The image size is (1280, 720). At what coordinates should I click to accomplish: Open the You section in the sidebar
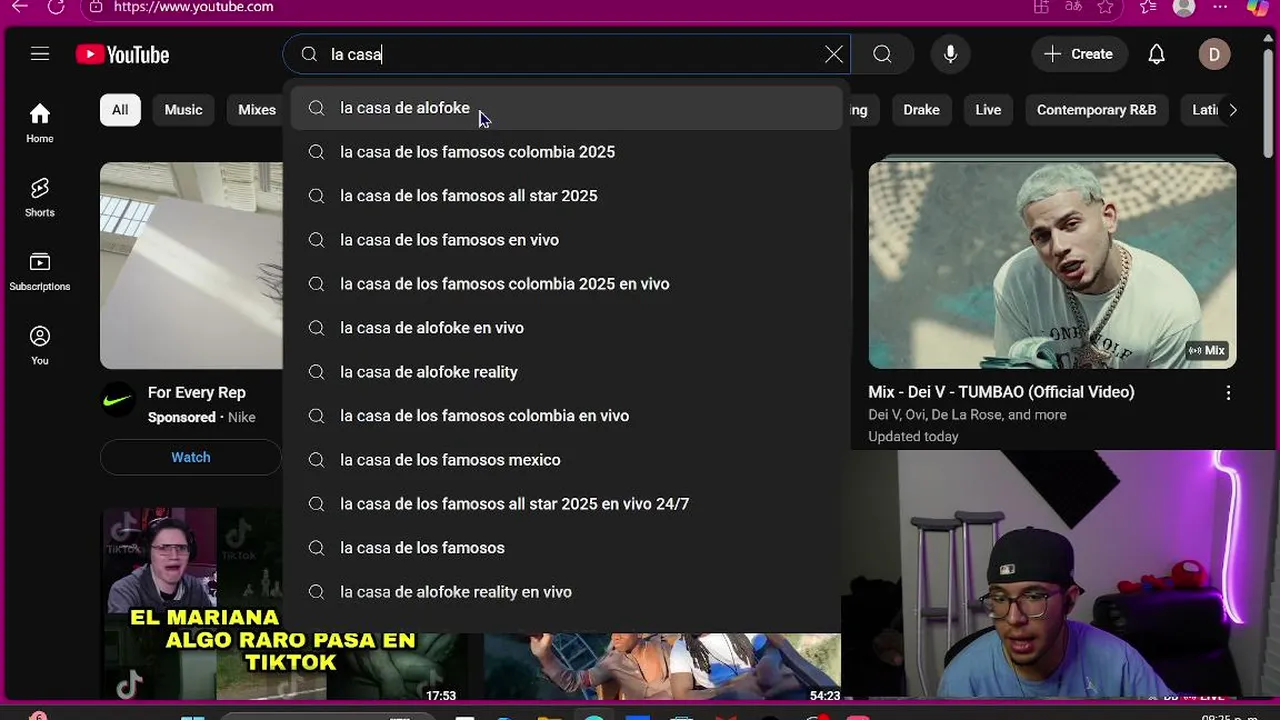coord(40,345)
